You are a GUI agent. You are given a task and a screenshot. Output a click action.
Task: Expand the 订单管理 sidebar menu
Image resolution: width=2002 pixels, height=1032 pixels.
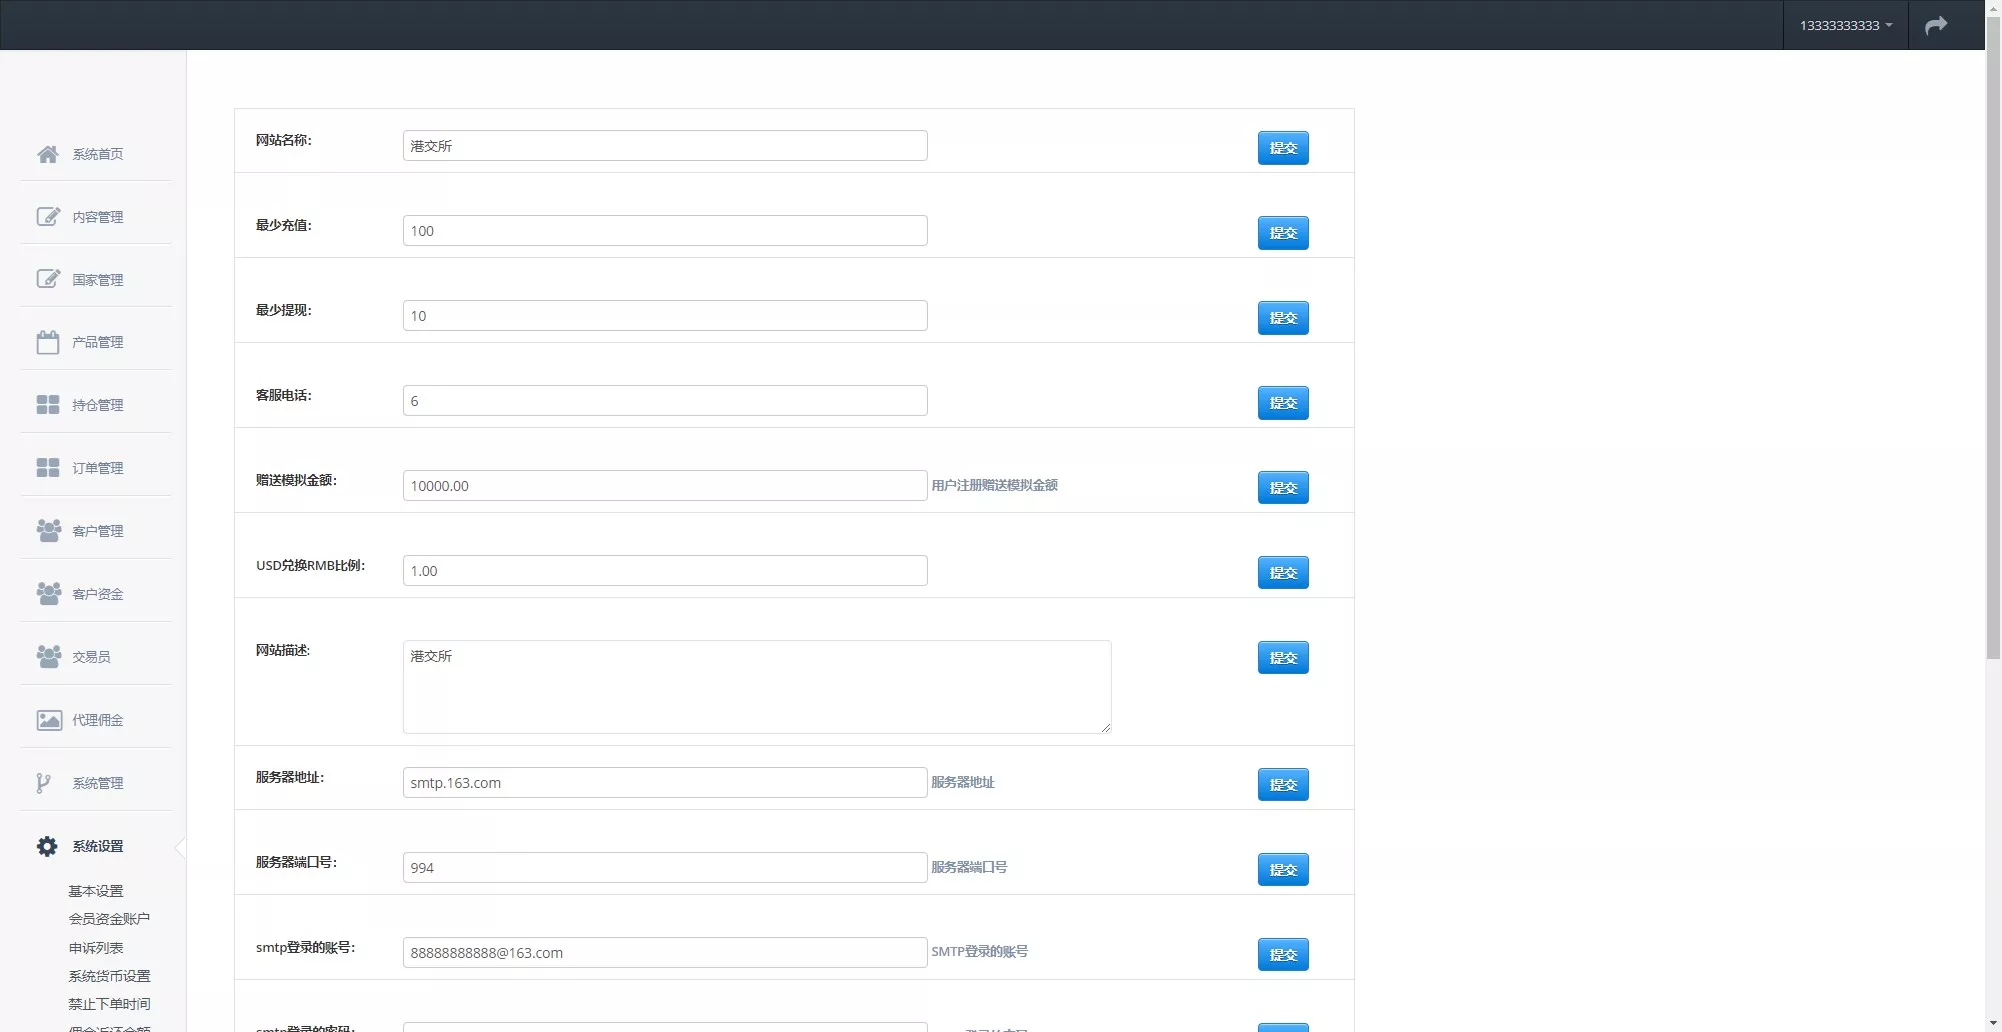[97, 468]
